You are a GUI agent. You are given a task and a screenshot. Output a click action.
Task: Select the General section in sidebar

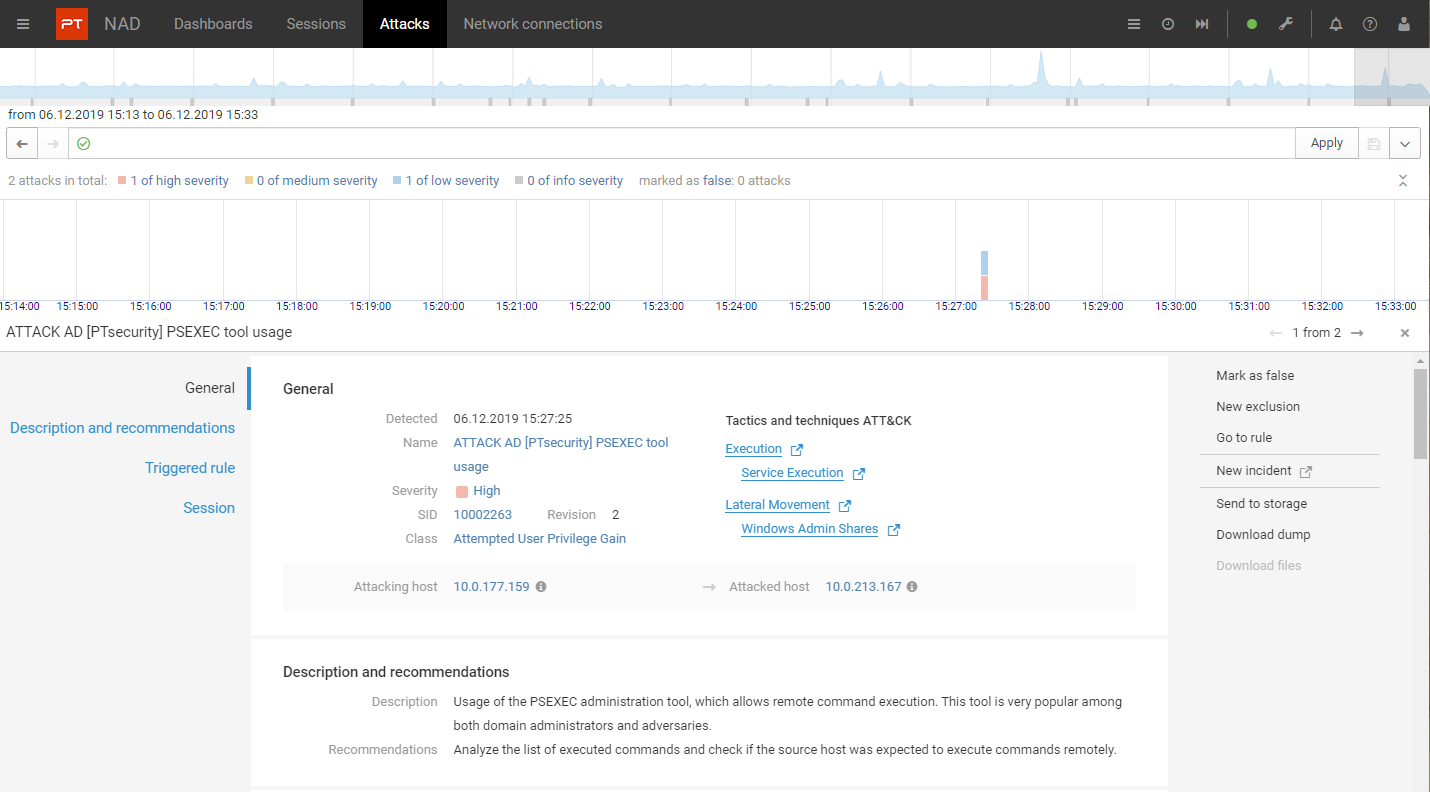click(x=210, y=388)
